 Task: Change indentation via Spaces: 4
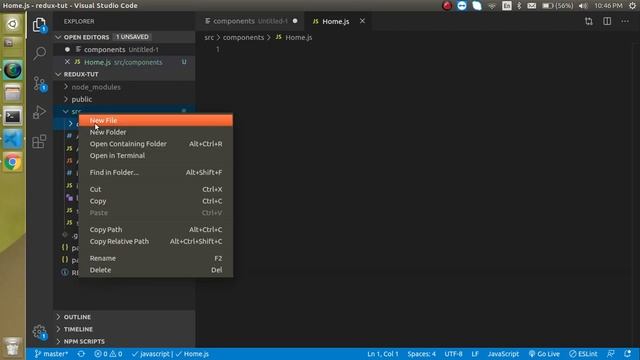coord(421,354)
